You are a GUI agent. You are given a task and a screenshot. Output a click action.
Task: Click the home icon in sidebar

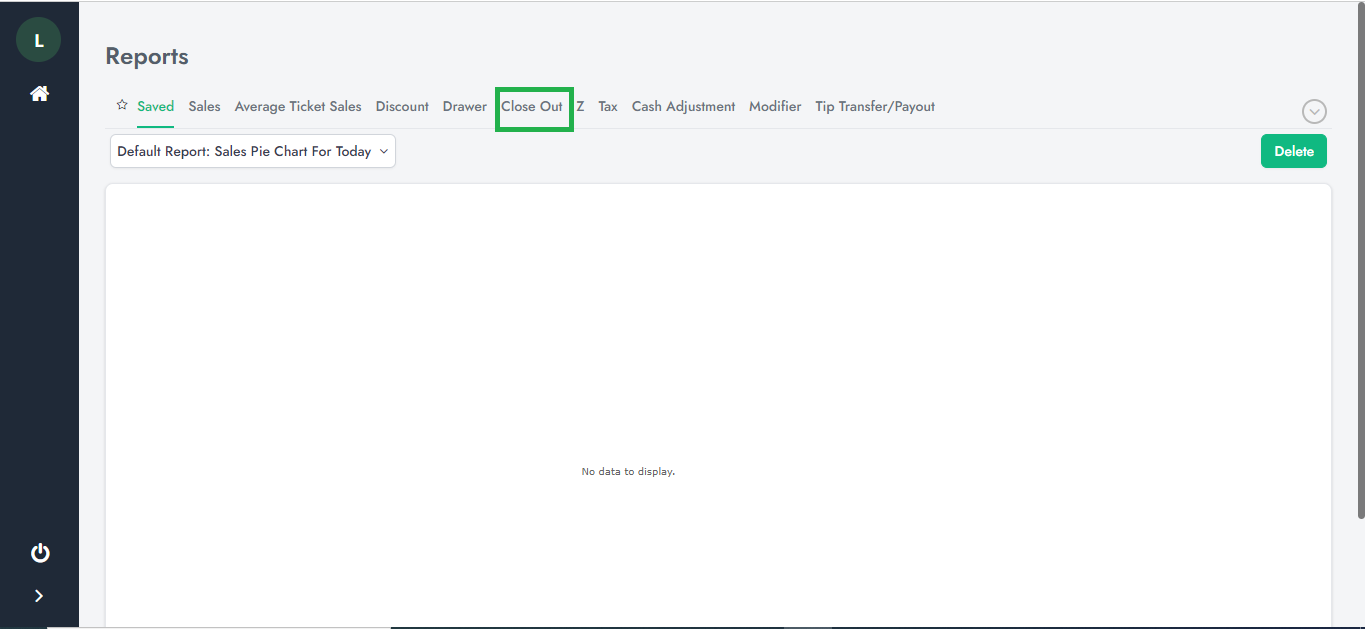pos(39,94)
